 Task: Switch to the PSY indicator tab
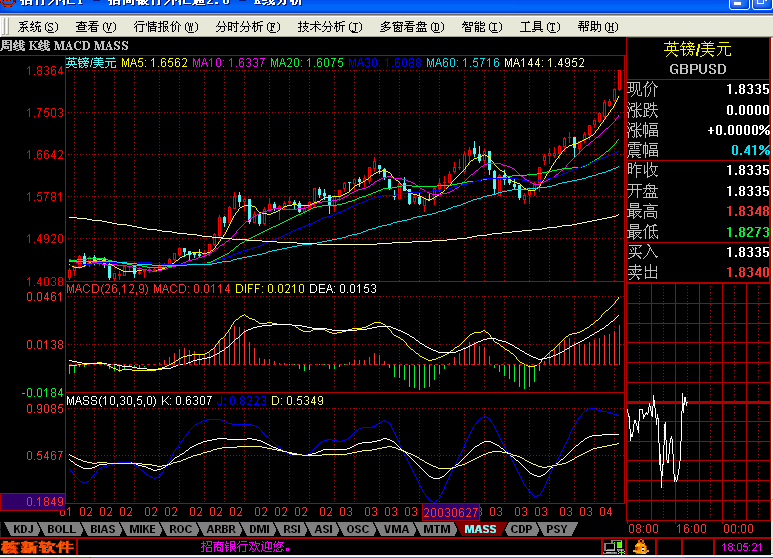pyautogui.click(x=557, y=529)
